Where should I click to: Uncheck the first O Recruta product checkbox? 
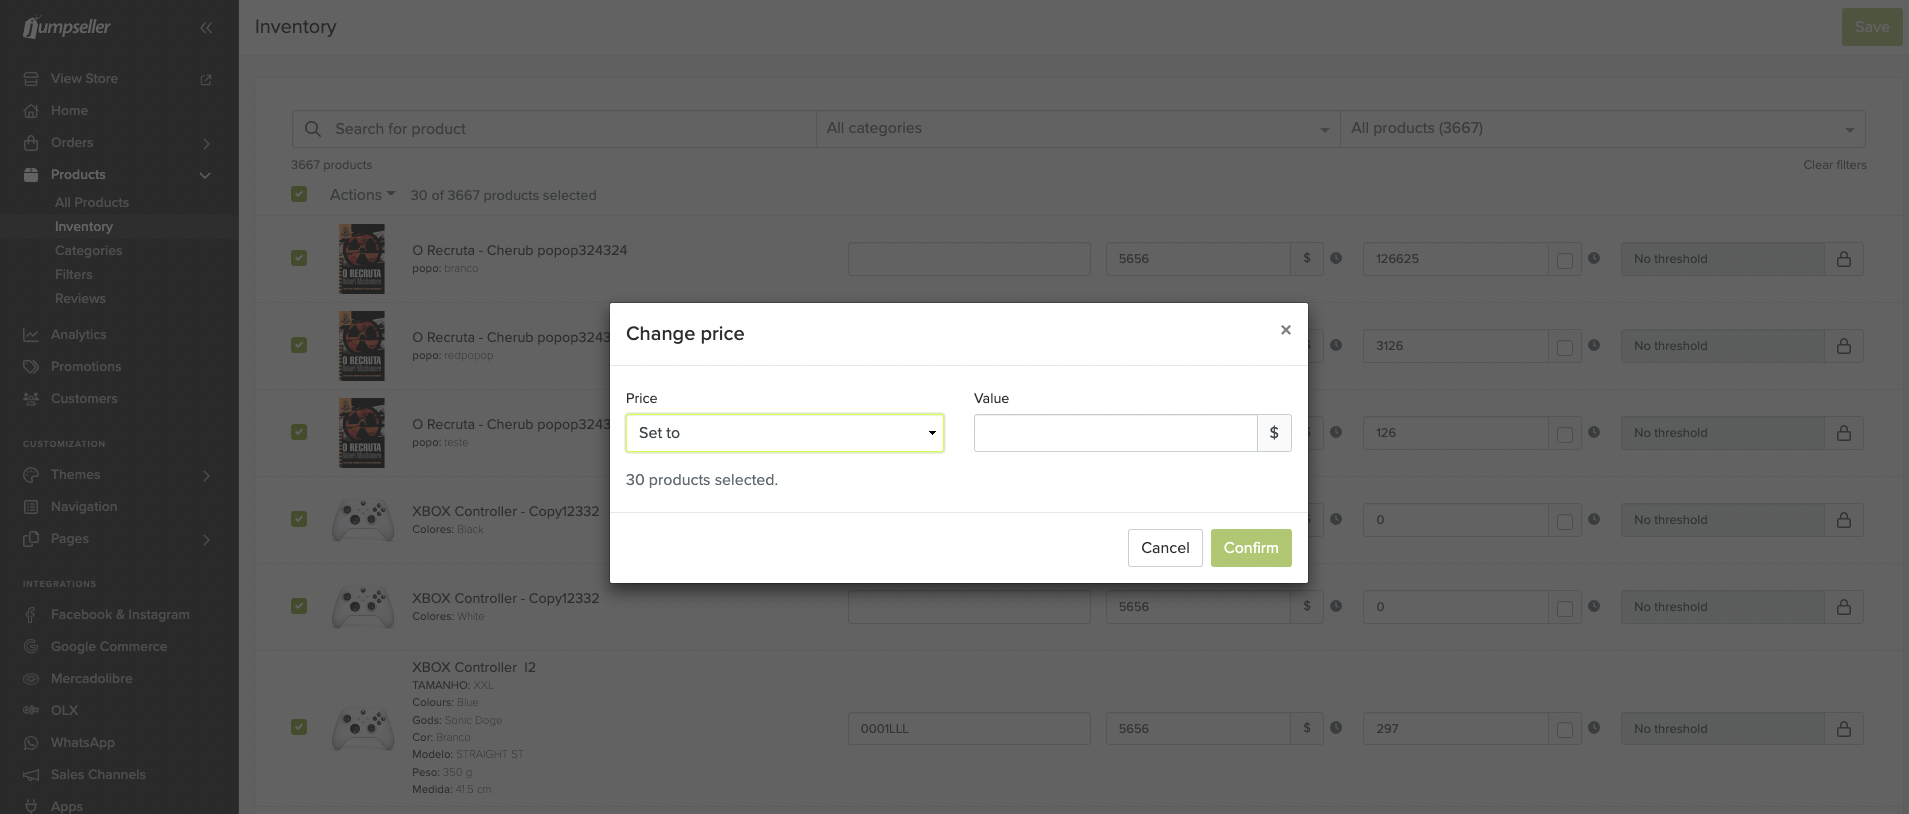tap(299, 258)
